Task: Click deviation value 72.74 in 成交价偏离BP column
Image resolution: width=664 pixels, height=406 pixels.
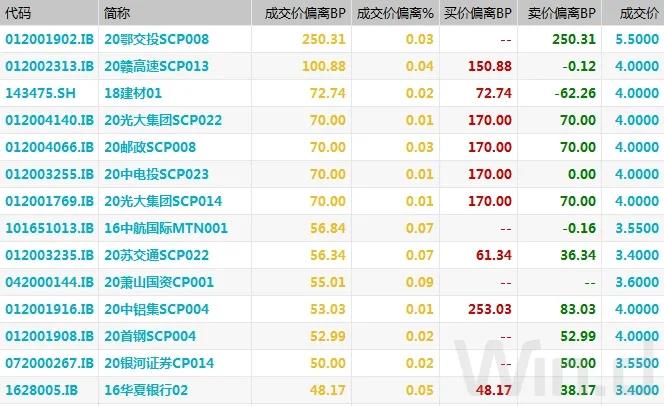Action: [x=327, y=93]
